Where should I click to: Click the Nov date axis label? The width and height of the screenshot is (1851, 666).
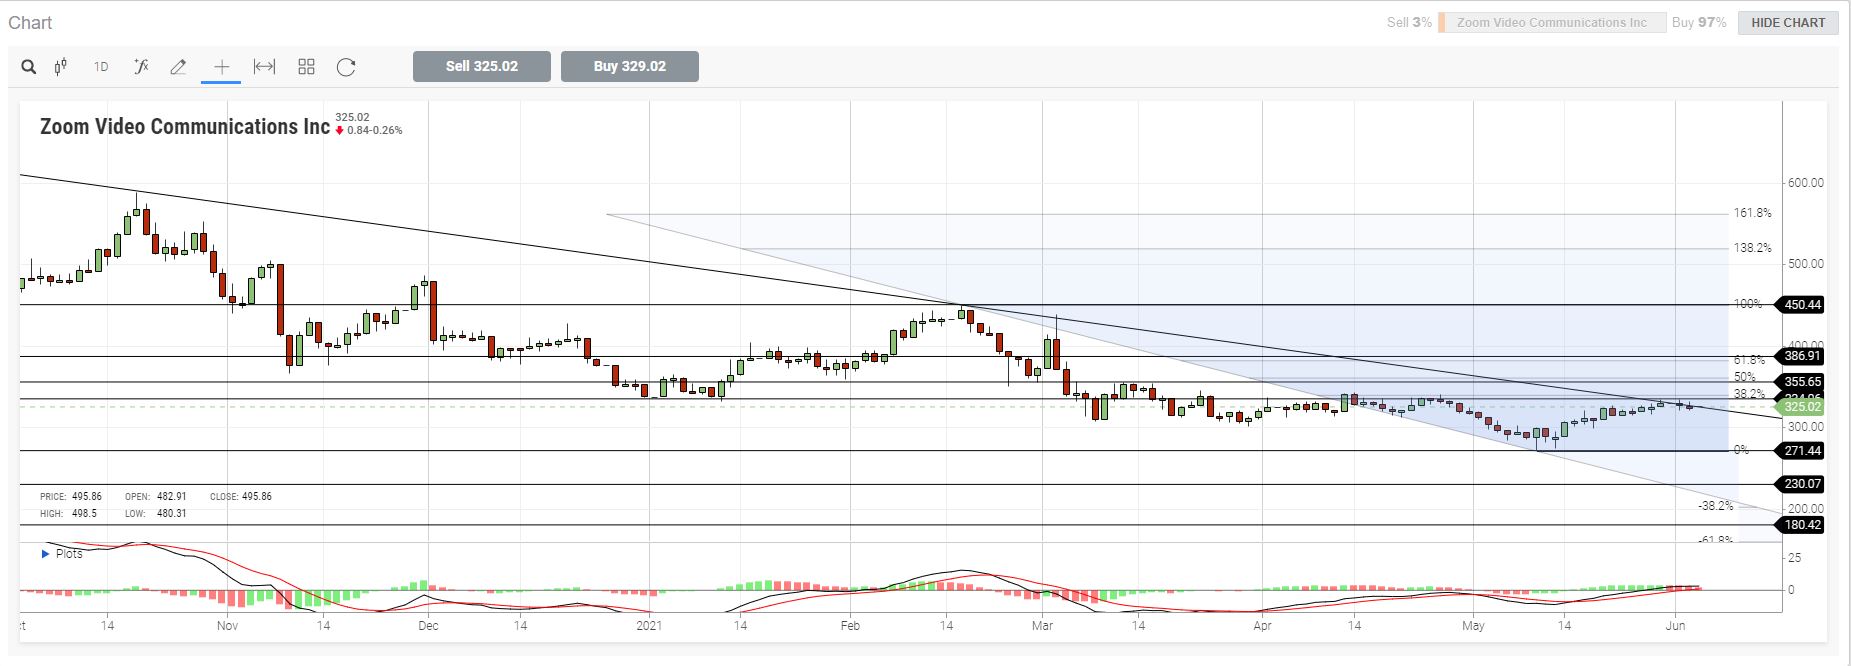point(227,626)
